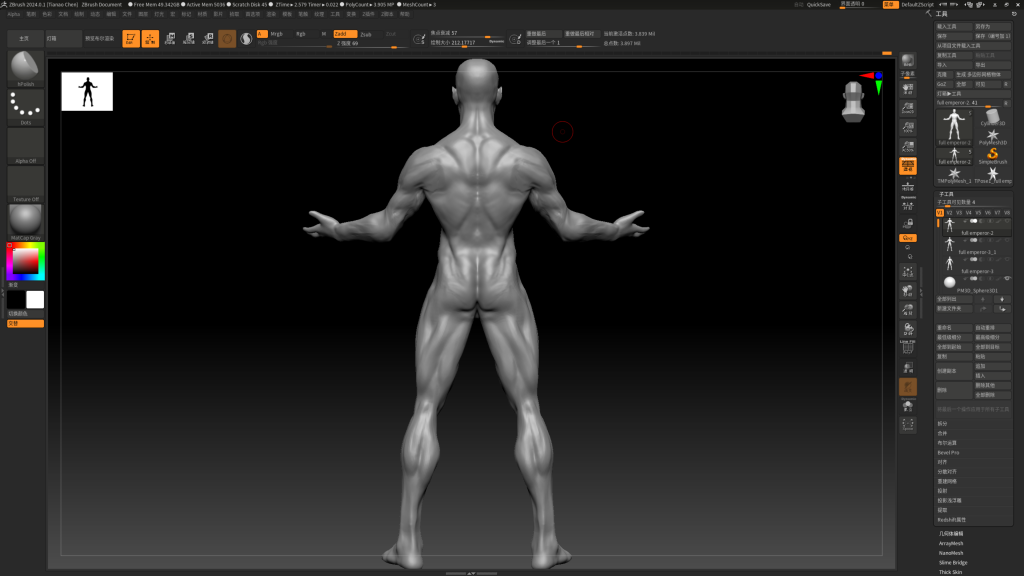Toggle visibility of PM3D_Sphere3D1 subtool

coord(1008,279)
